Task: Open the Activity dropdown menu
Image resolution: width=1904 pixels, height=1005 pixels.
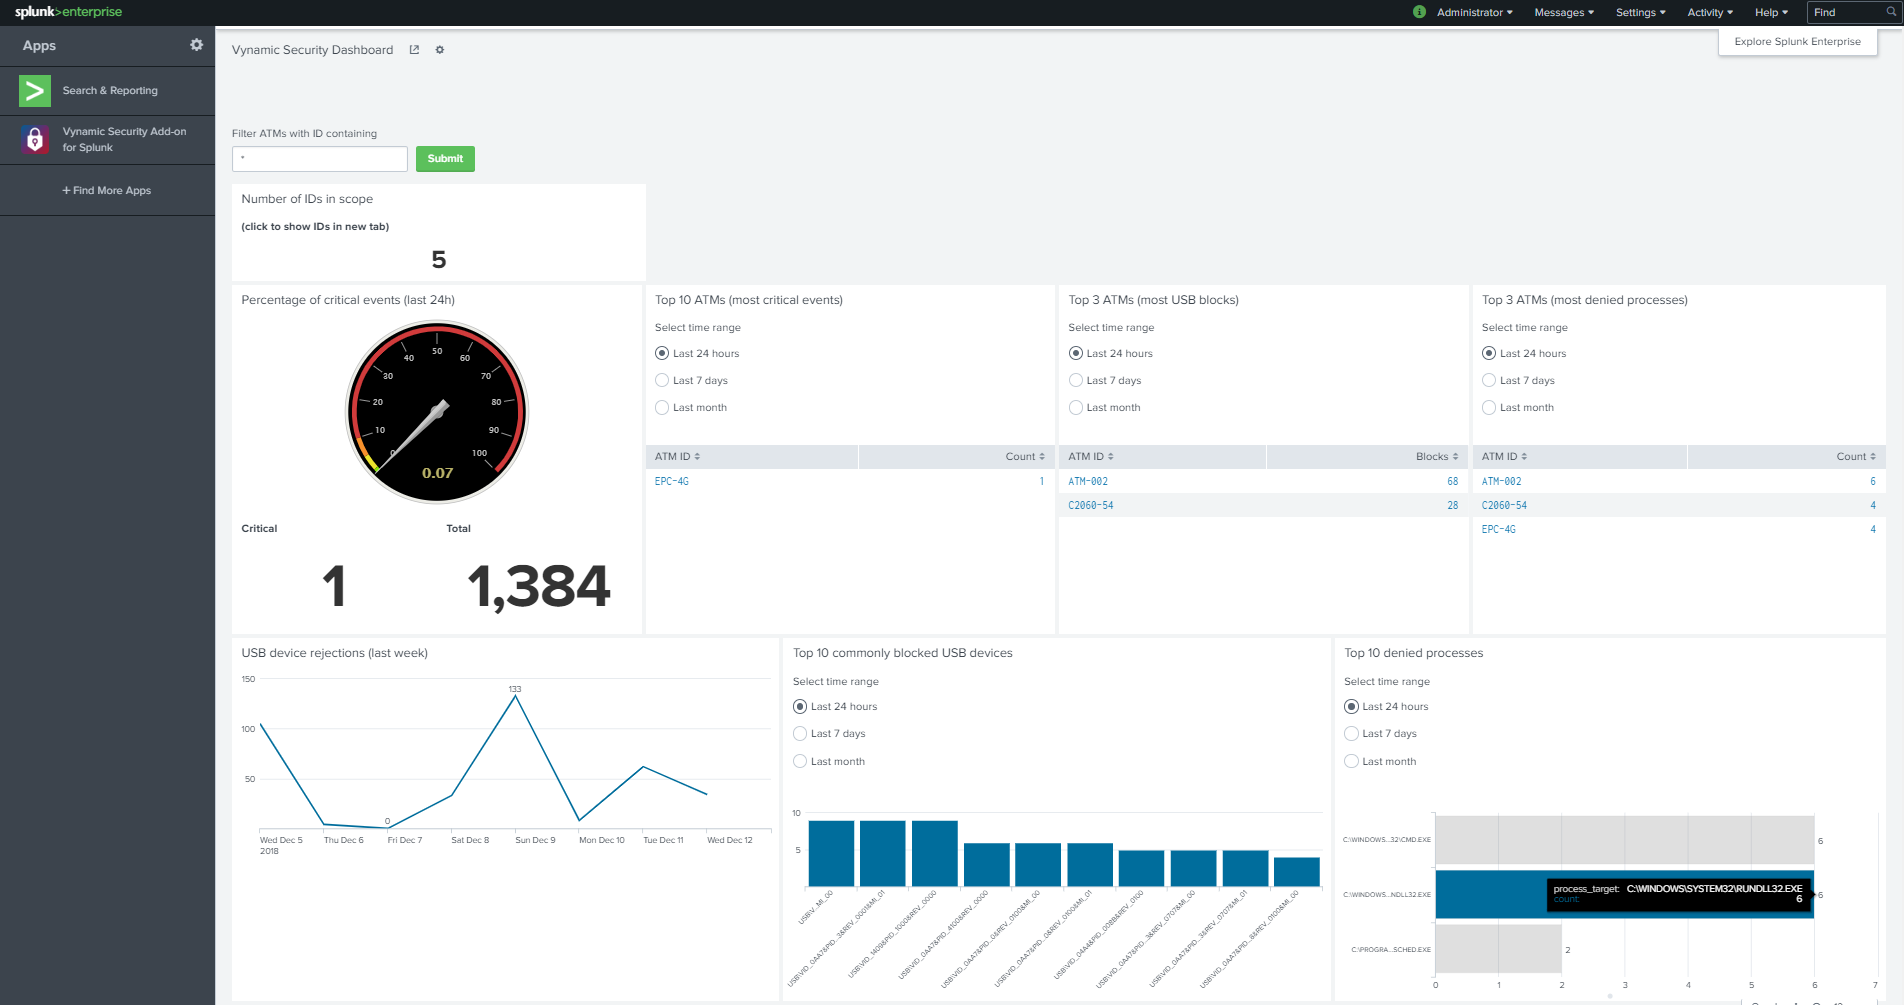Action: (1710, 12)
